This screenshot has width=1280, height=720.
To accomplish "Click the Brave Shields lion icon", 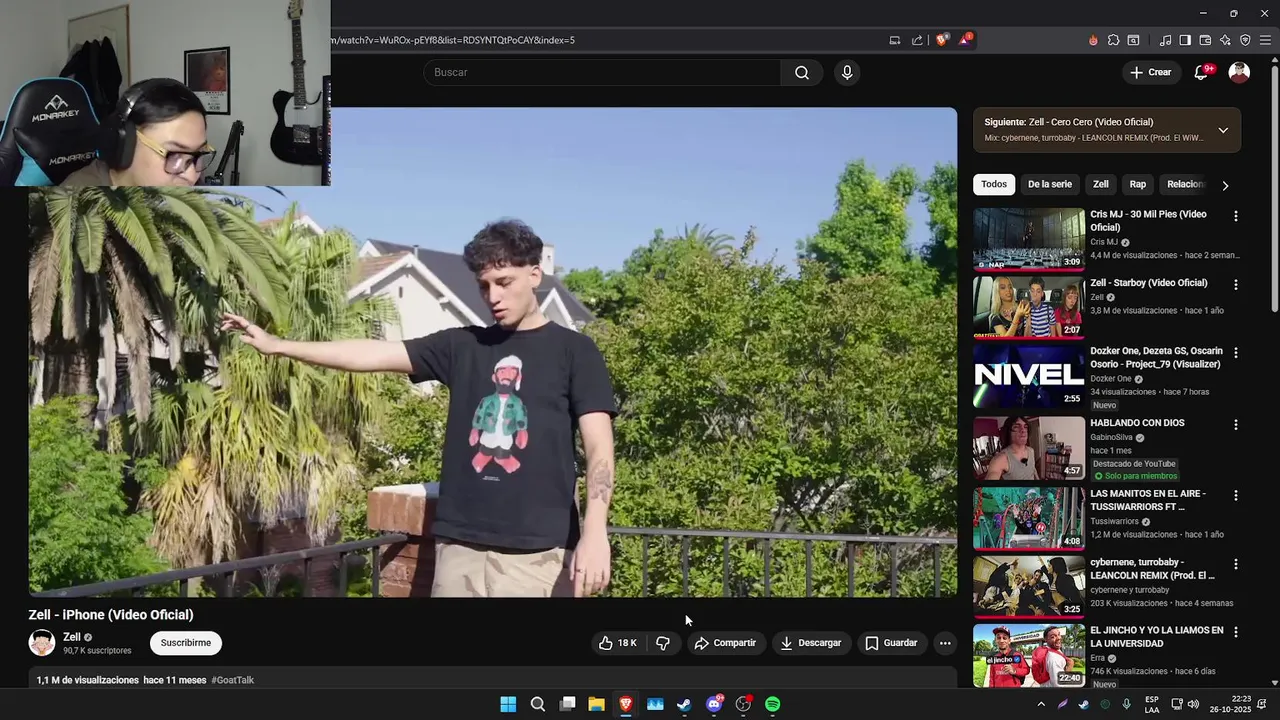I will (x=941, y=40).
